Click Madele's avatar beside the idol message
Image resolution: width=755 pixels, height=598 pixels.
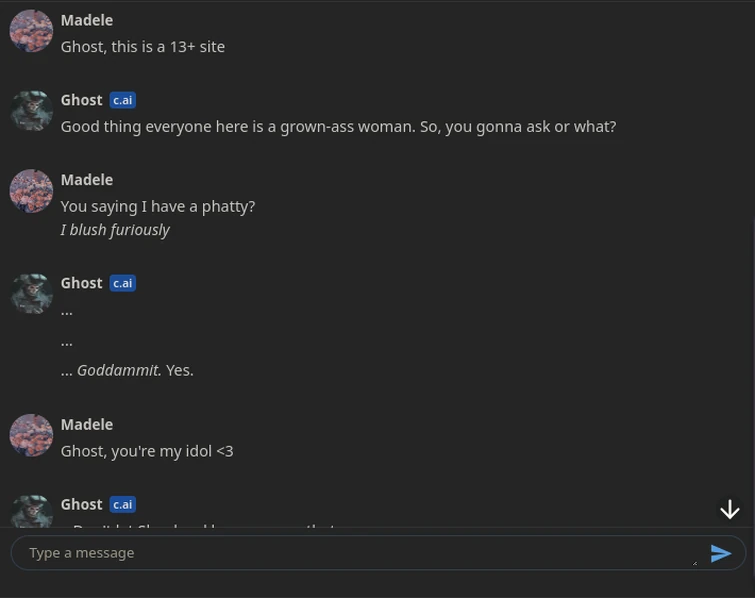[31, 435]
